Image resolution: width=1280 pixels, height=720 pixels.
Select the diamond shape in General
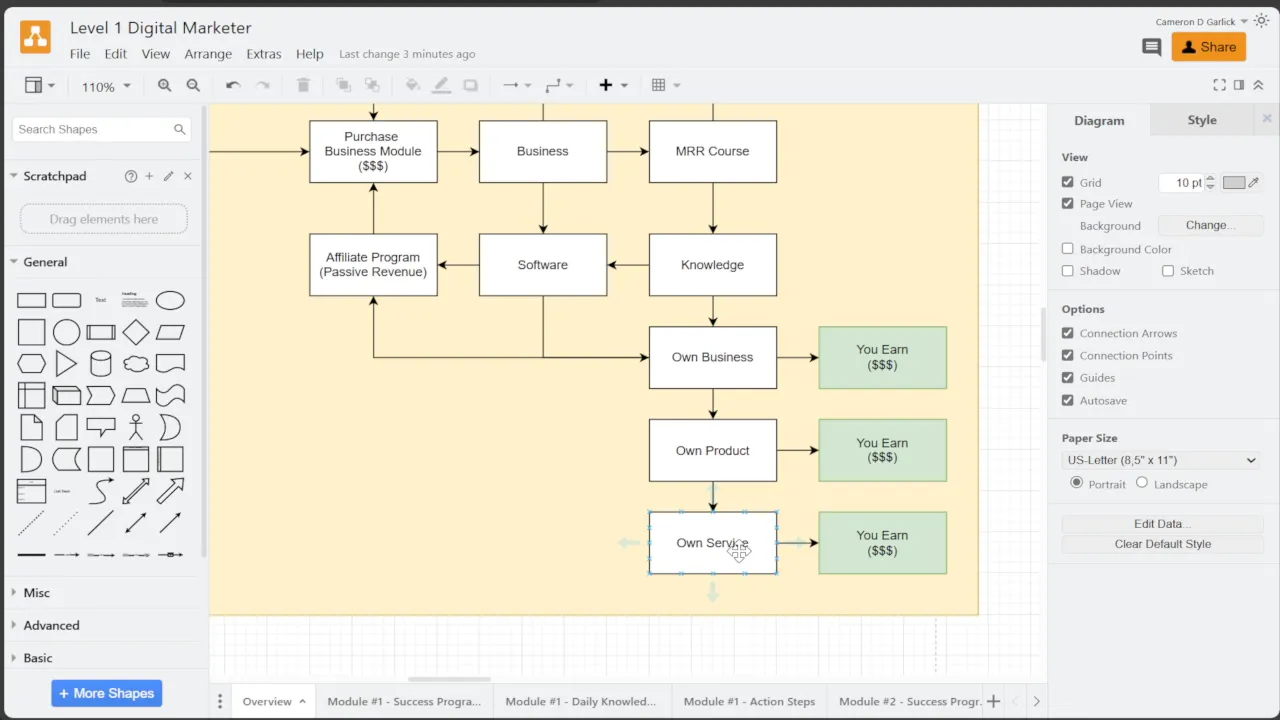pos(136,332)
